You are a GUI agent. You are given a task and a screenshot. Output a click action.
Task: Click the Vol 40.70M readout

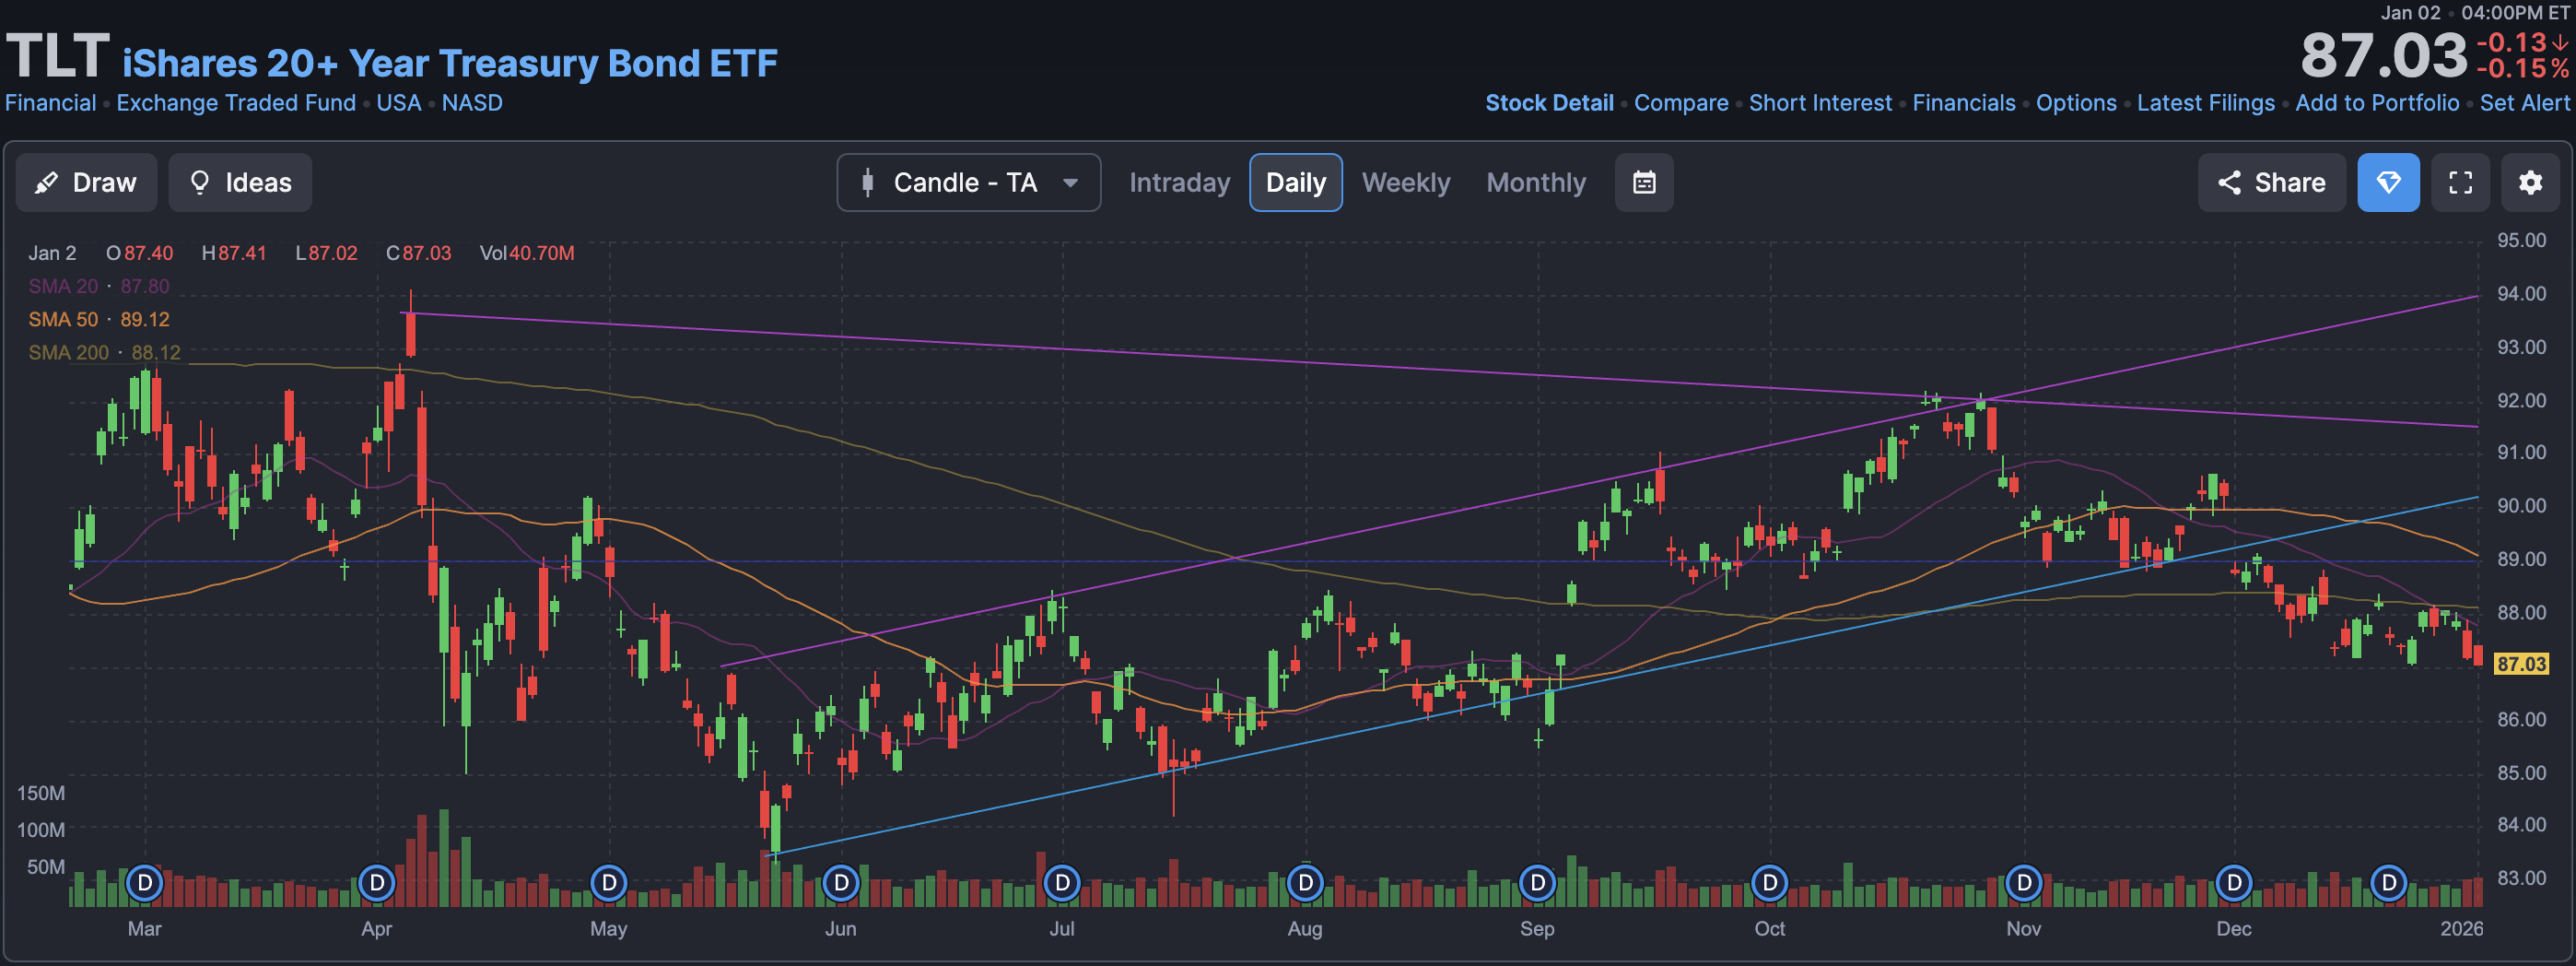pyautogui.click(x=527, y=253)
